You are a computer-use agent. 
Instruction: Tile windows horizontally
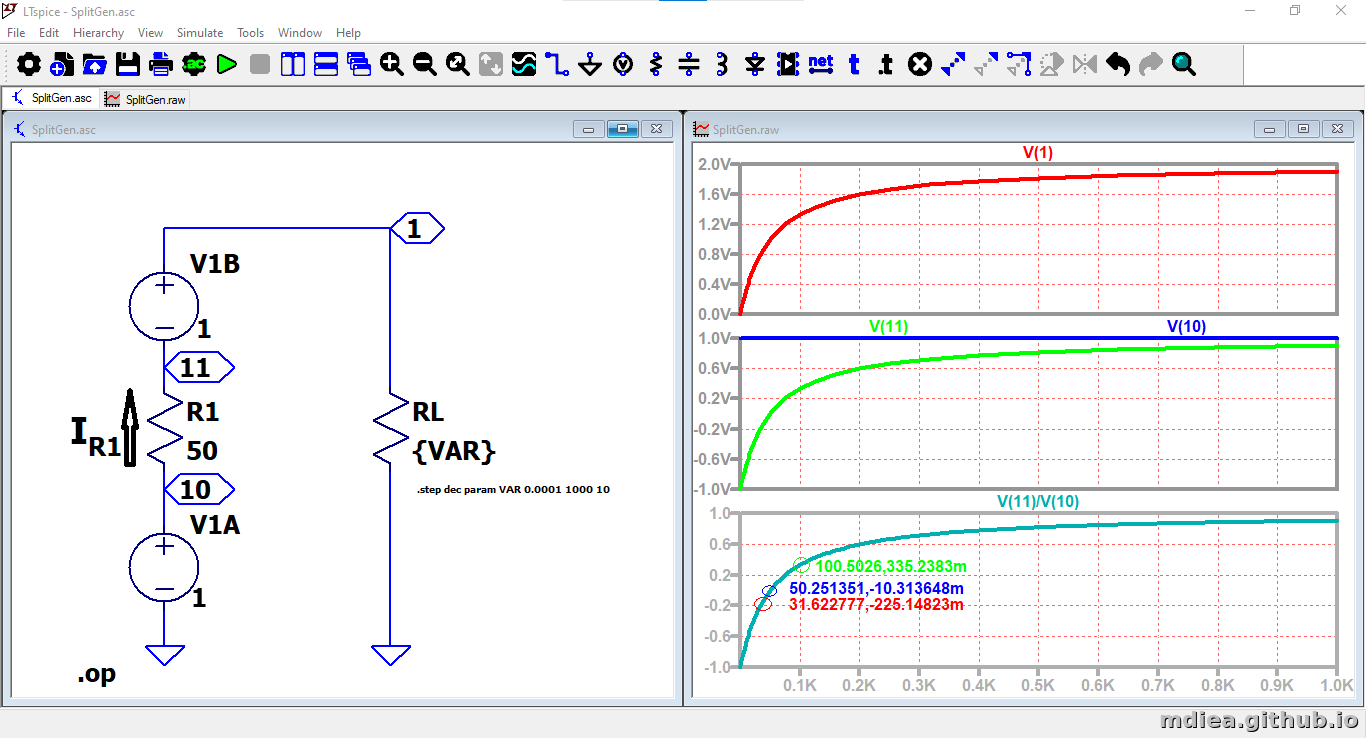(326, 65)
